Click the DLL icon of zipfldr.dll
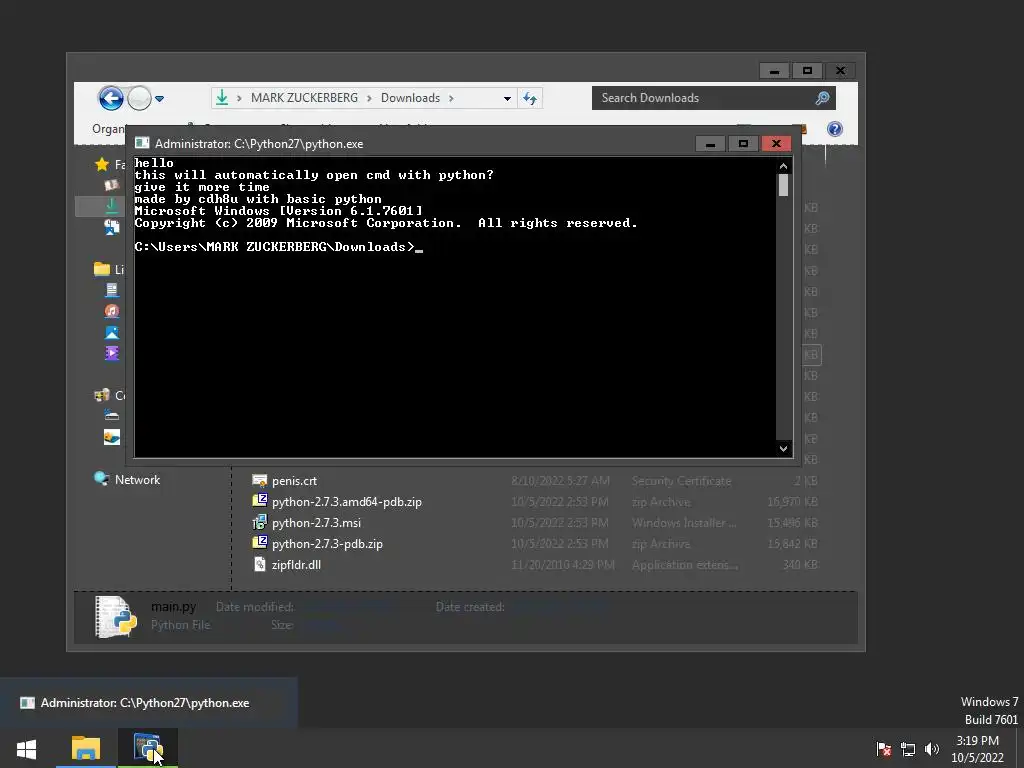The width and height of the screenshot is (1024, 768). pos(259,564)
